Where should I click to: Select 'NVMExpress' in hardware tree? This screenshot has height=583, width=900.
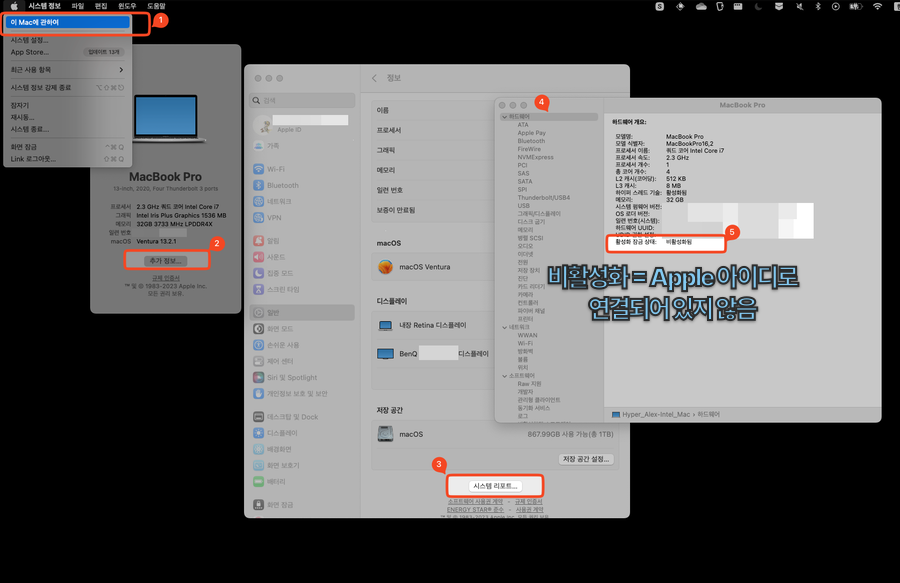pyautogui.click(x=536, y=157)
